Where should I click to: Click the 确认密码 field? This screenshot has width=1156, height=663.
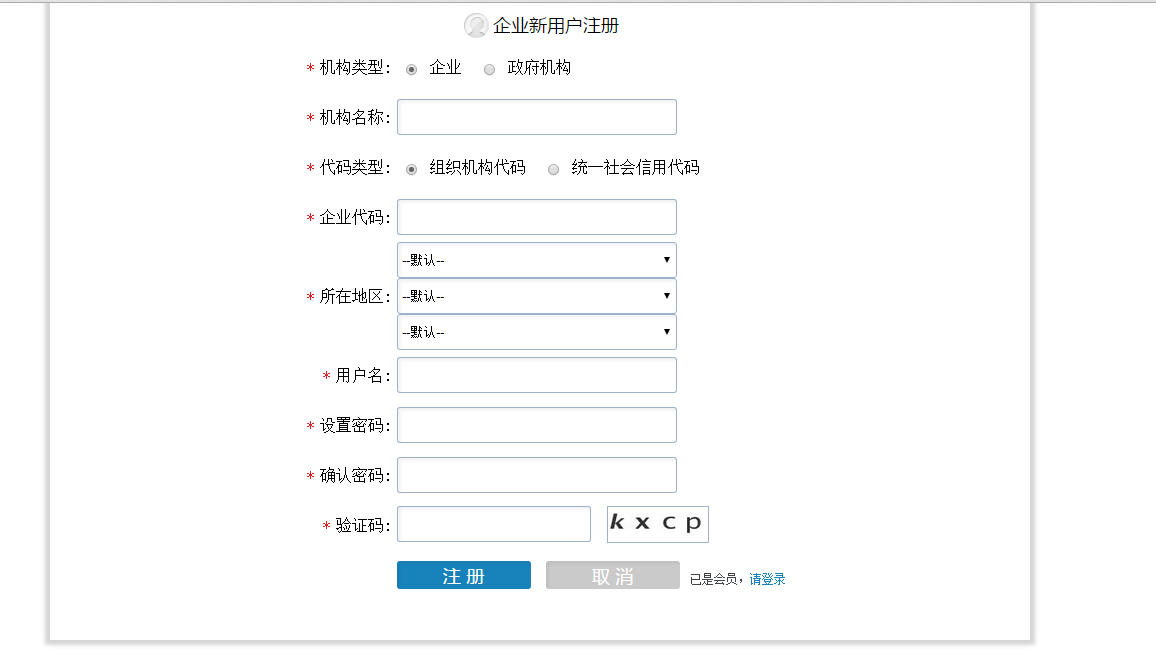coord(536,475)
